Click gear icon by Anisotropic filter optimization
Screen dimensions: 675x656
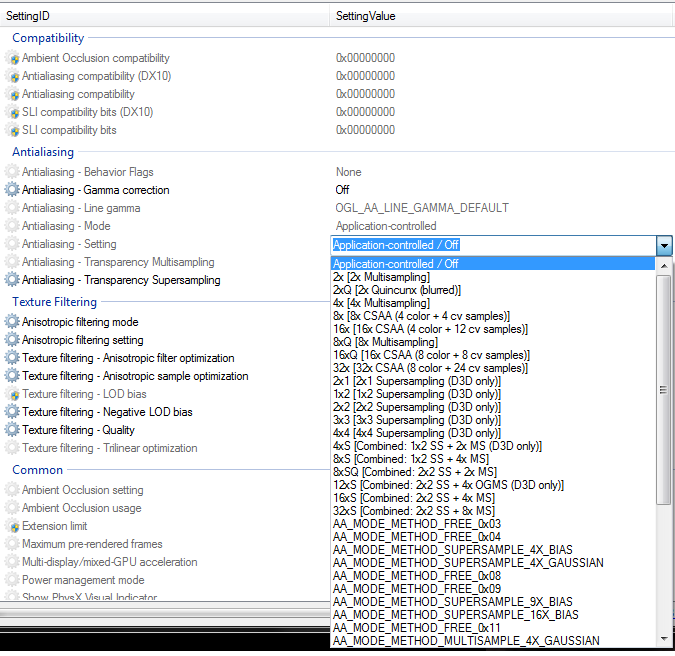[x=12, y=358]
